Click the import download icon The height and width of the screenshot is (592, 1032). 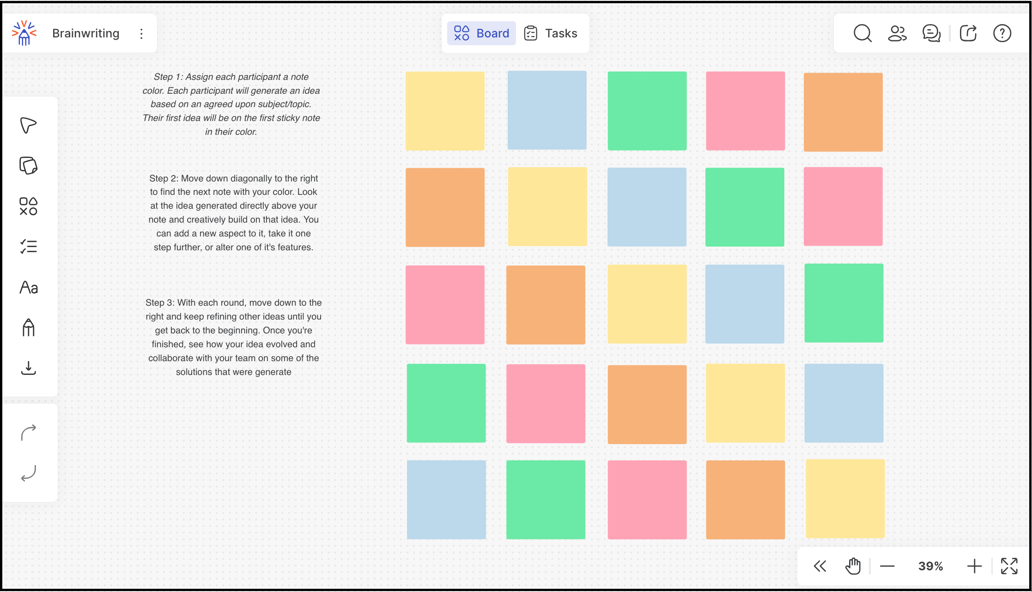(28, 368)
